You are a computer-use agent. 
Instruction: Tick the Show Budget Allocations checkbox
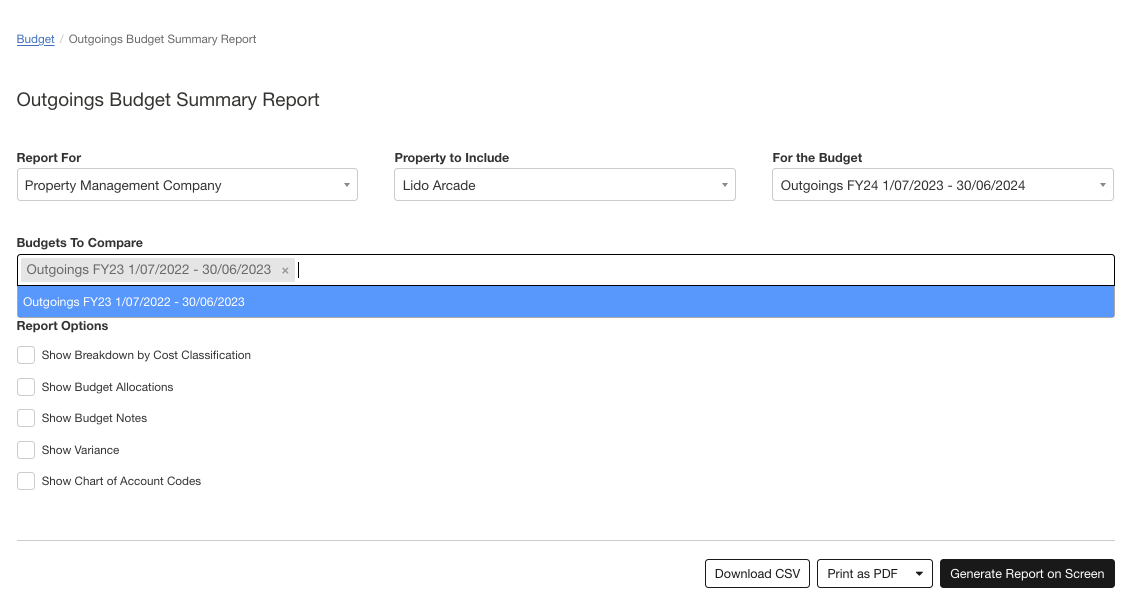click(26, 387)
